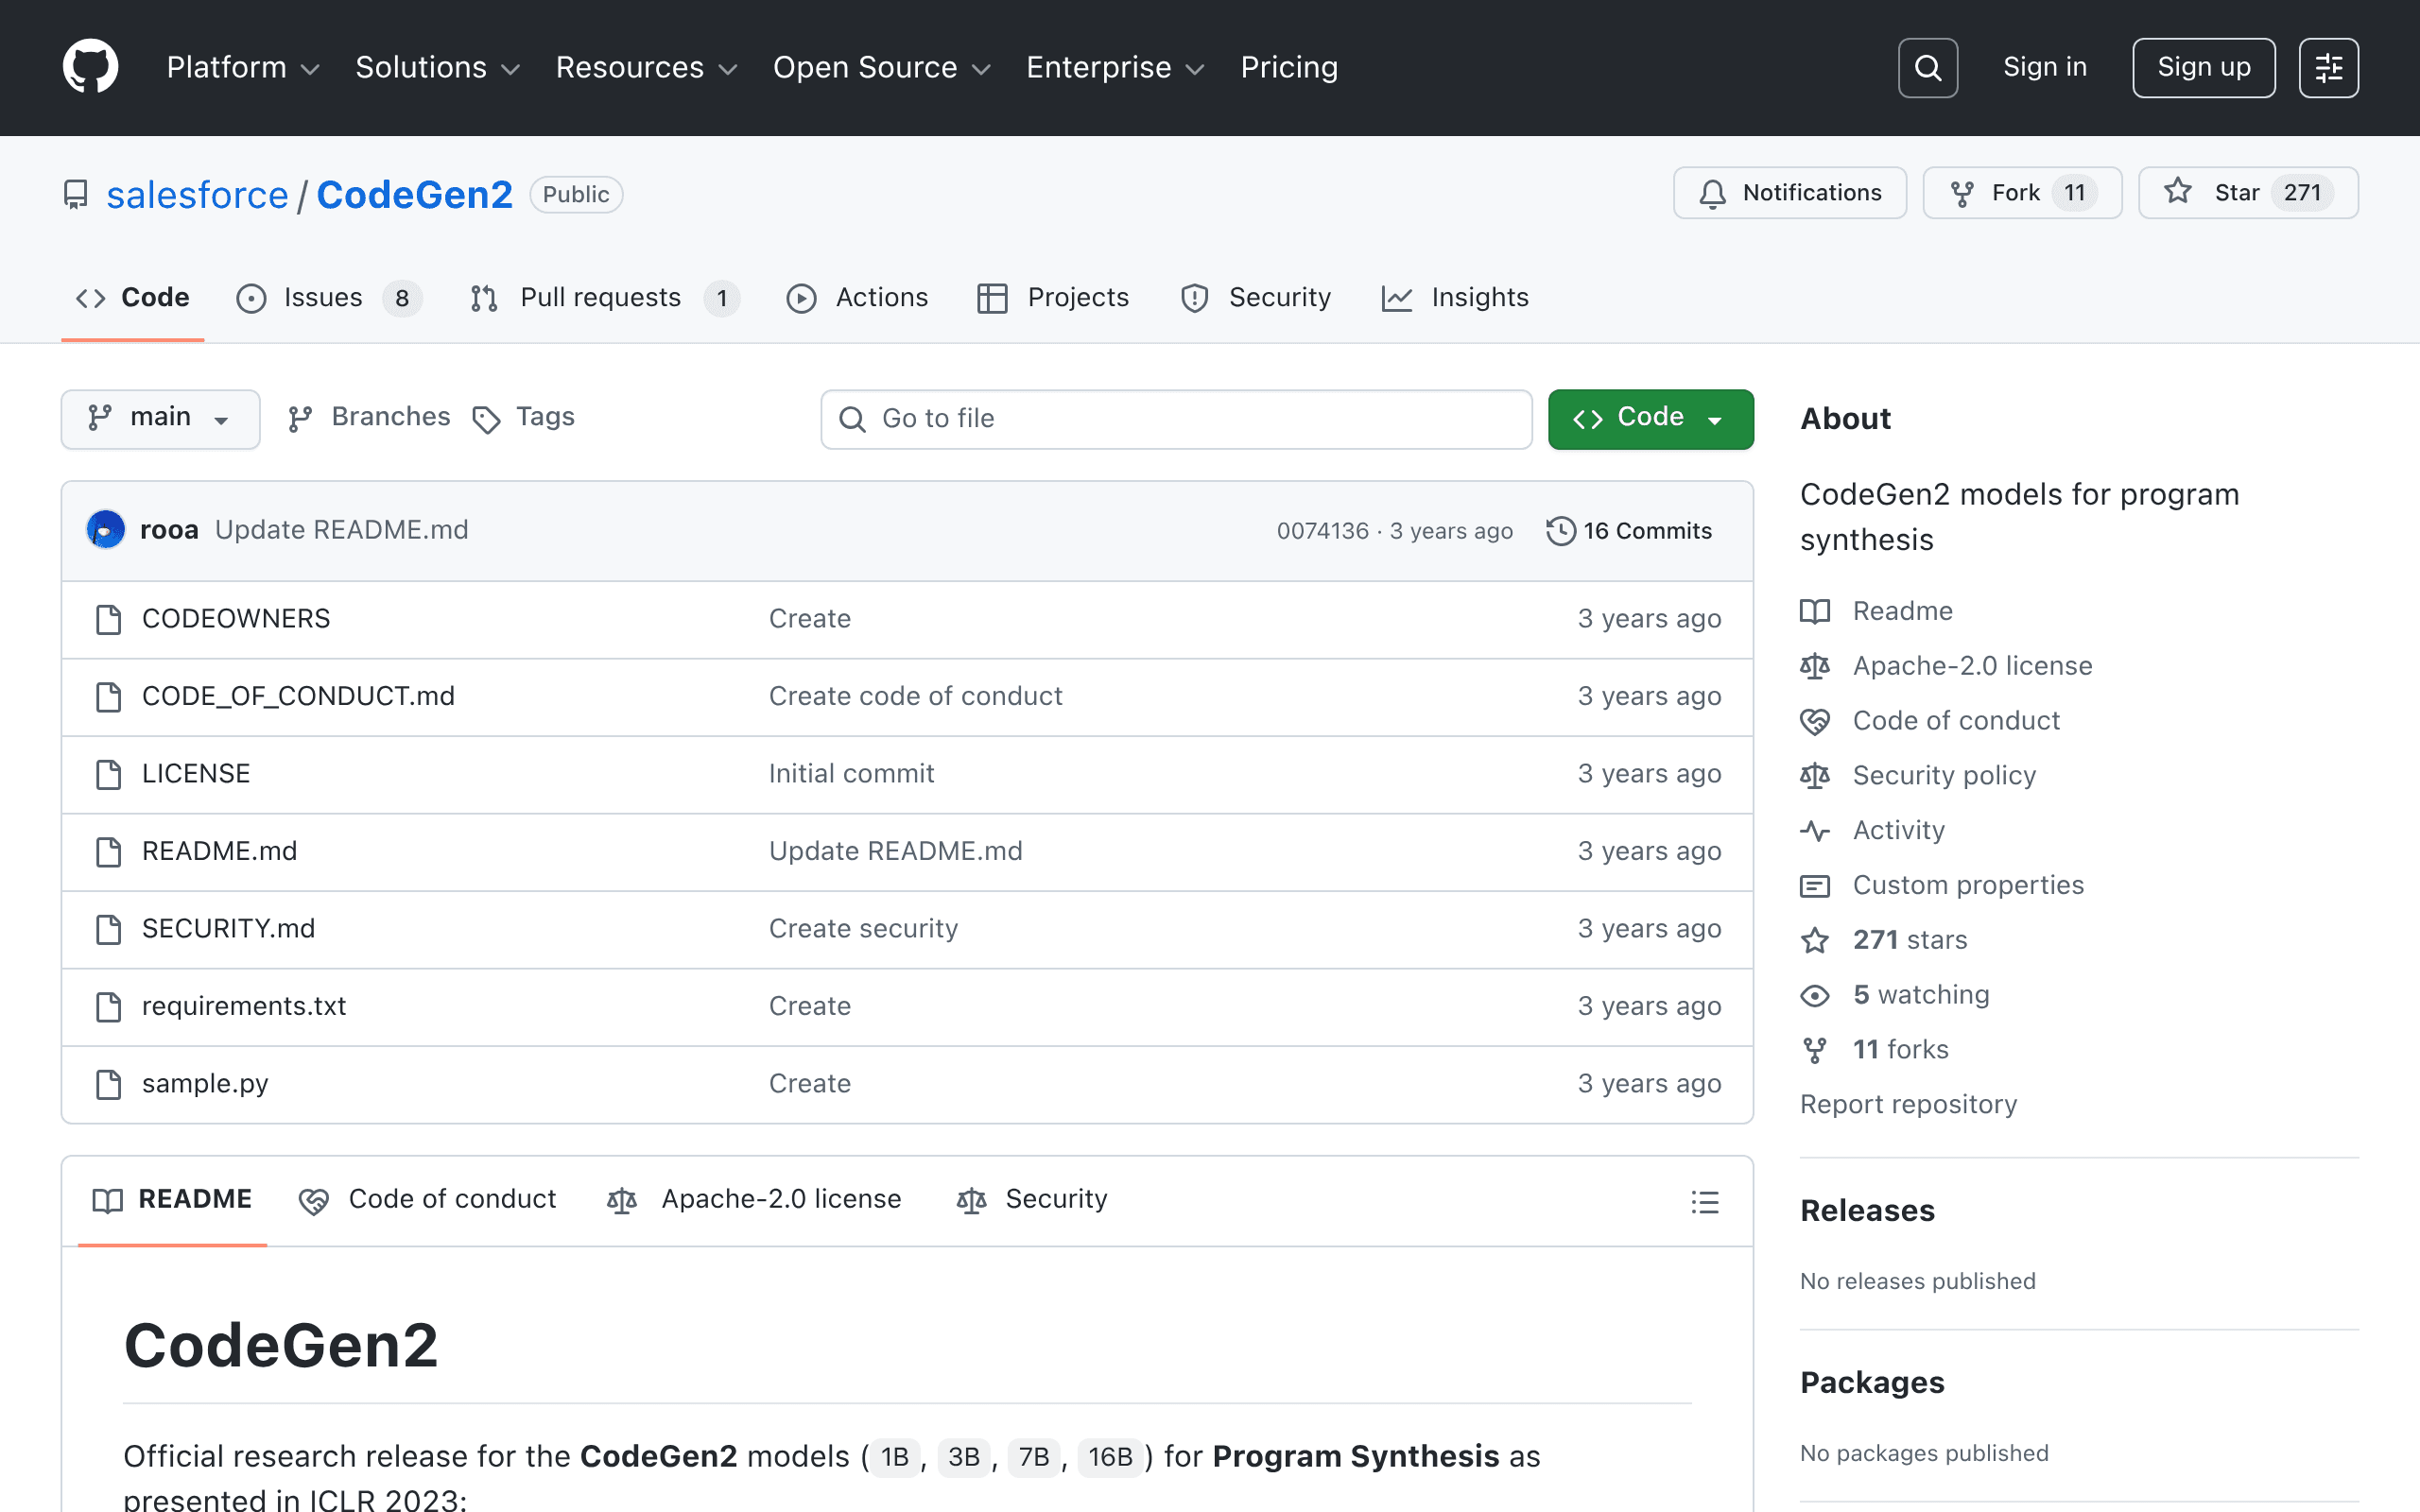Click the commit history clock icon
The height and width of the screenshot is (1512, 2420).
tap(1560, 531)
